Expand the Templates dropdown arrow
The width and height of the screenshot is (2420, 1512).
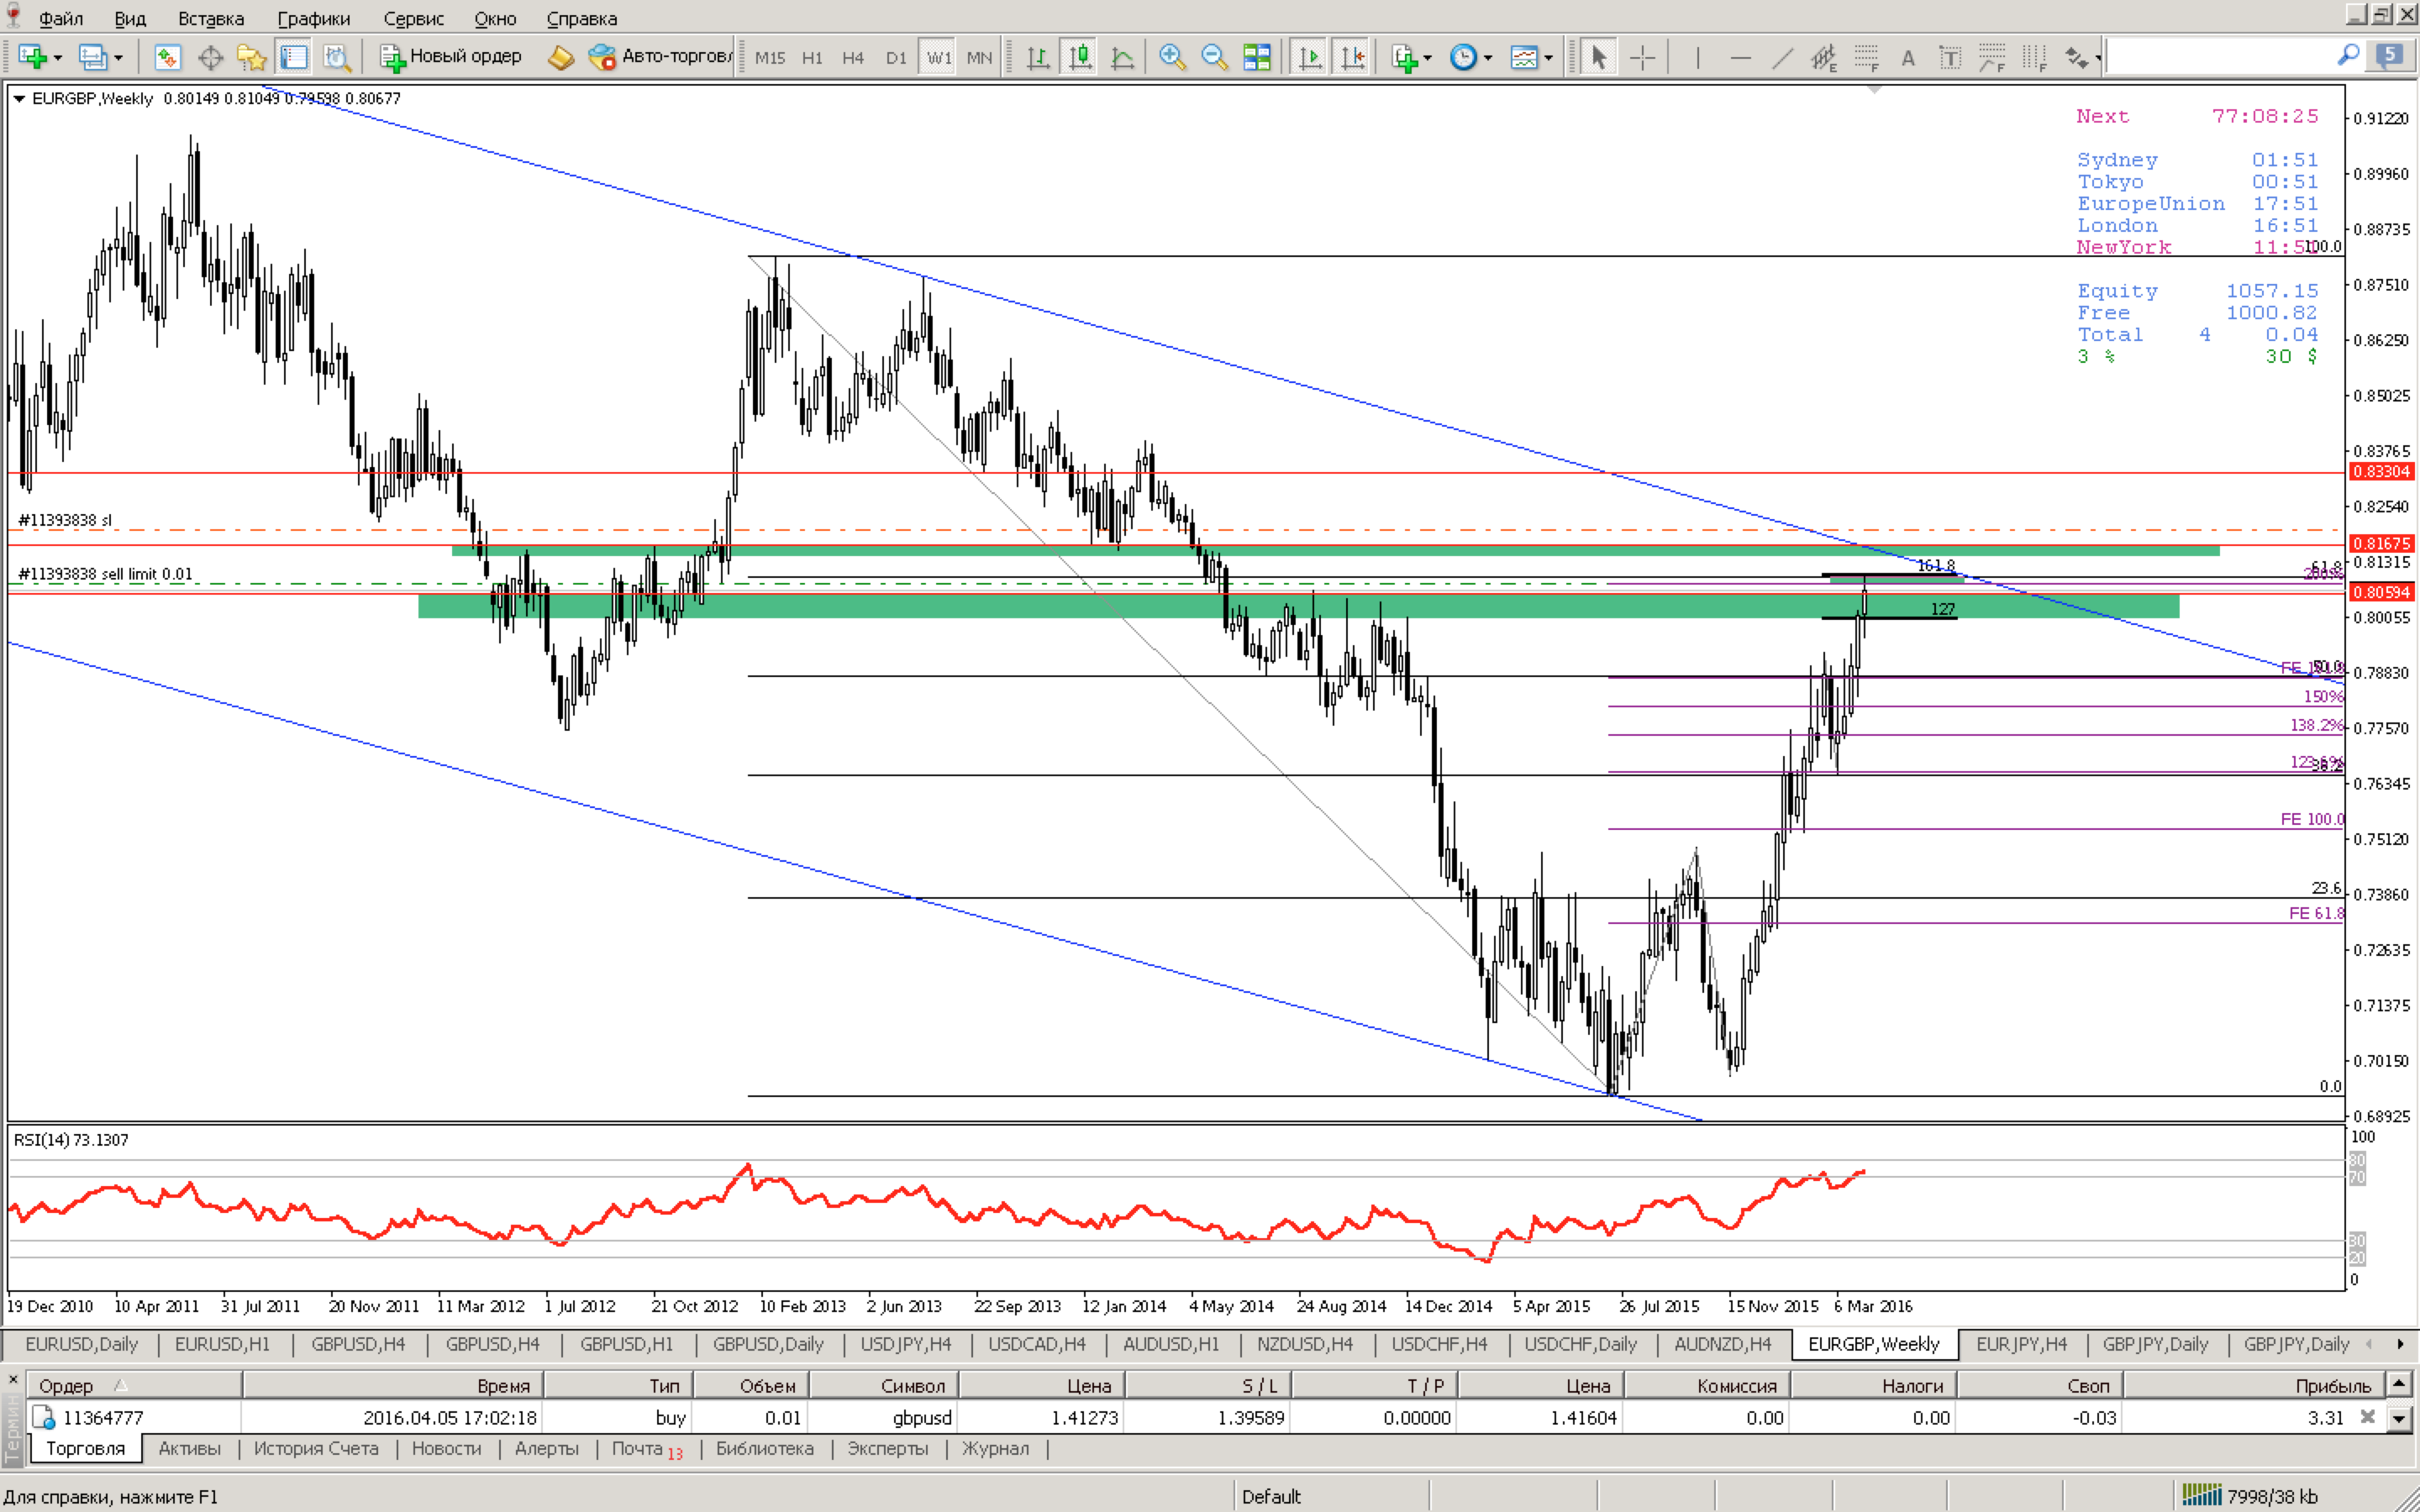(x=1548, y=58)
